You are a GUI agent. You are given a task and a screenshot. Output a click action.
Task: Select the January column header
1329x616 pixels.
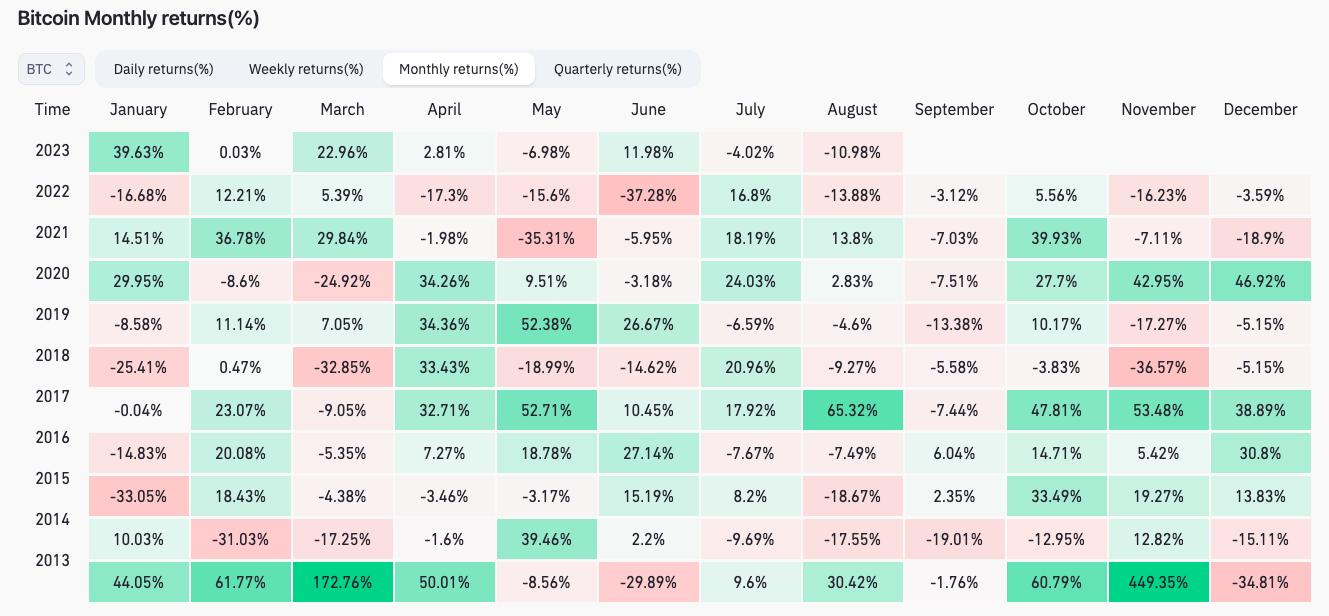pos(138,109)
